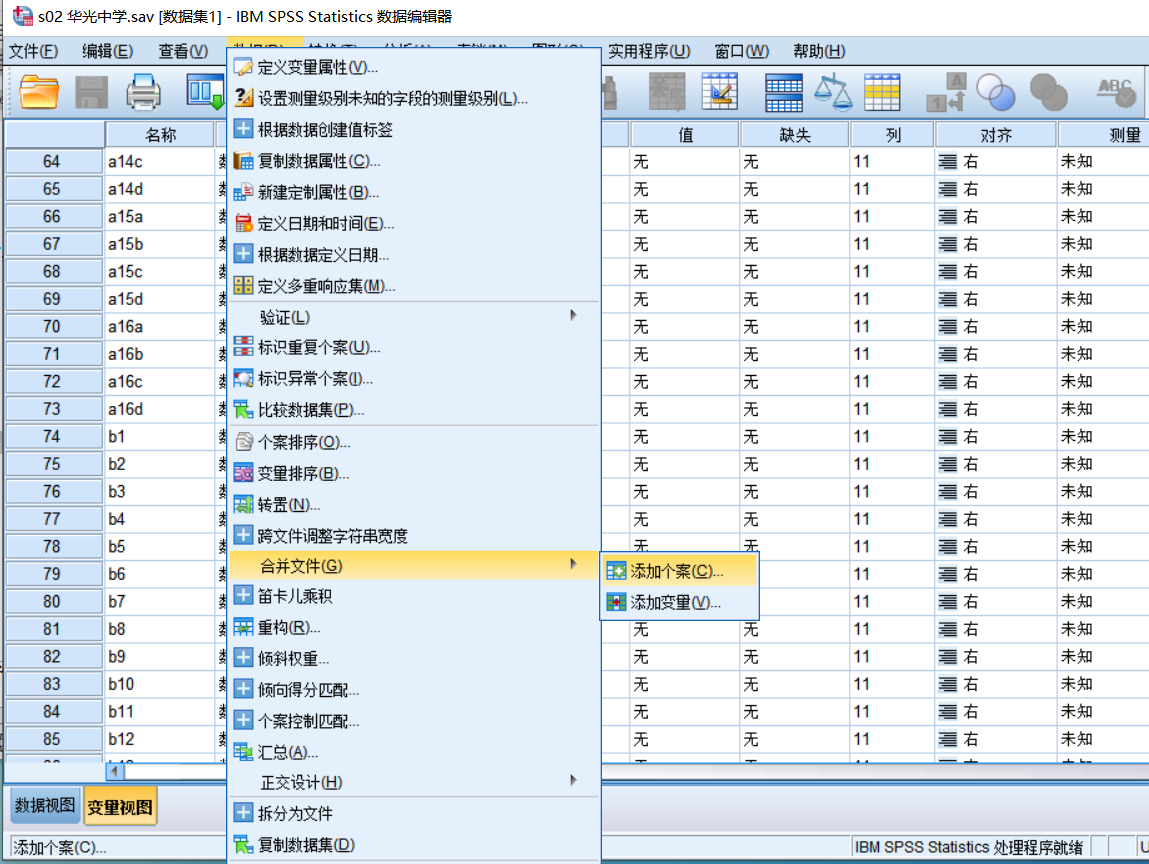Click the 对齐 column header
This screenshot has width=1149, height=864.
(996, 135)
